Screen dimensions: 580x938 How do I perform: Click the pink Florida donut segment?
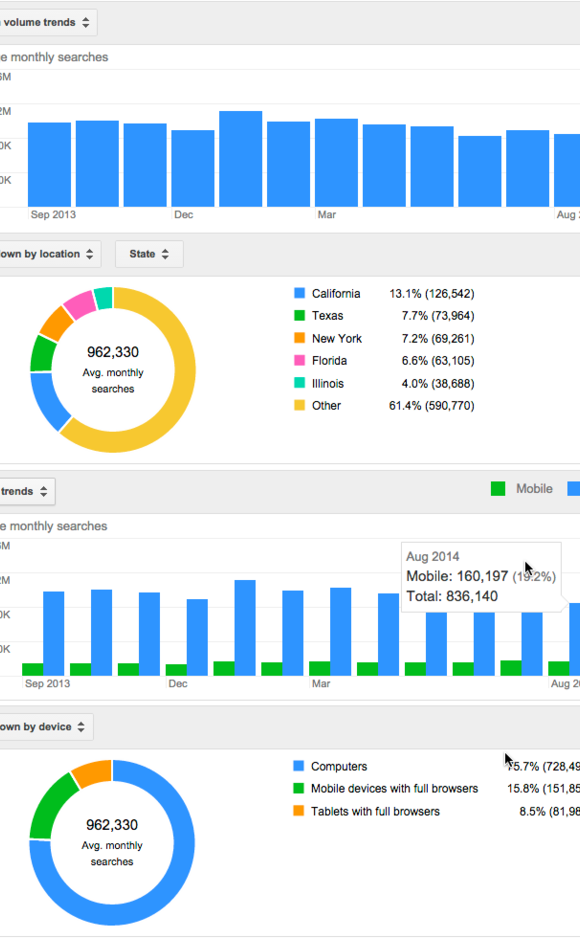(81, 304)
